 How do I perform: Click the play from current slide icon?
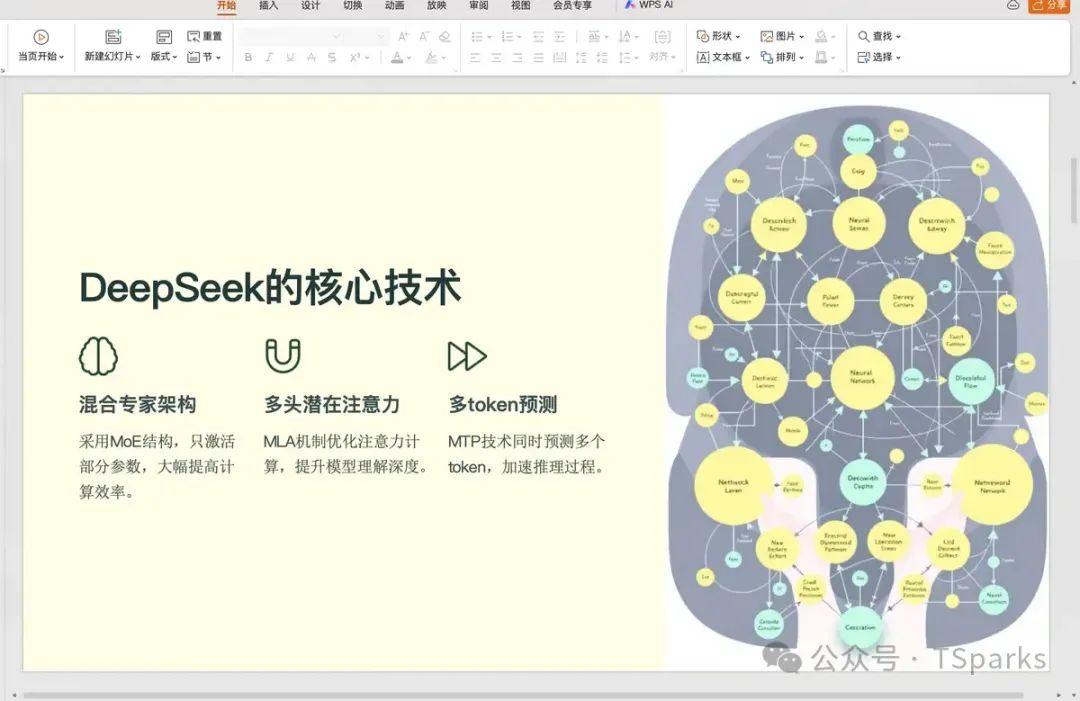pos(41,37)
